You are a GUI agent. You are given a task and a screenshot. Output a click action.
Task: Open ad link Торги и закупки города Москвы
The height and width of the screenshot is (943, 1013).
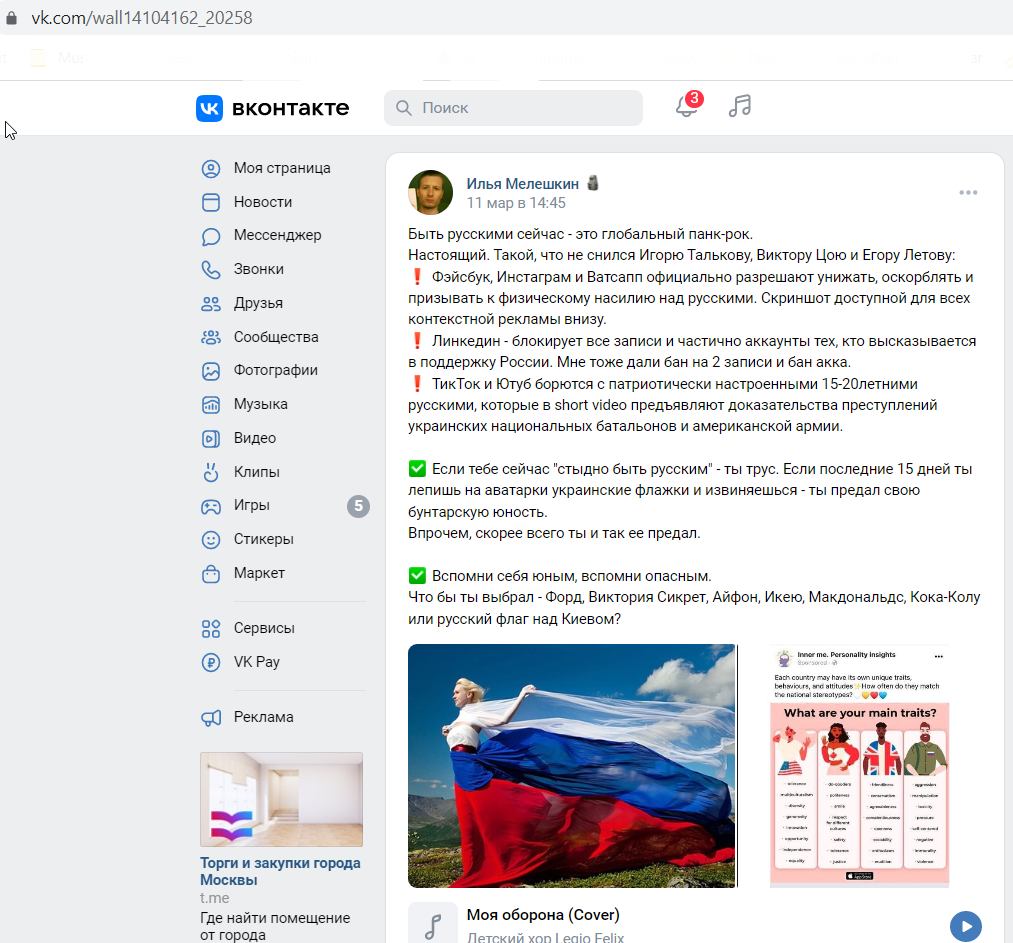280,871
